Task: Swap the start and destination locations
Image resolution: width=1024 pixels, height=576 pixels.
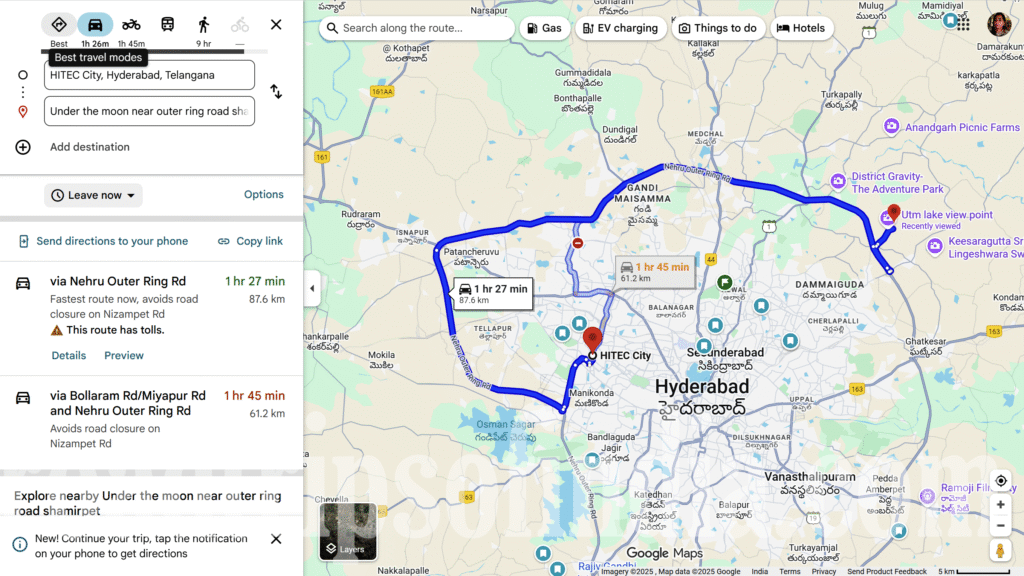Action: (277, 92)
